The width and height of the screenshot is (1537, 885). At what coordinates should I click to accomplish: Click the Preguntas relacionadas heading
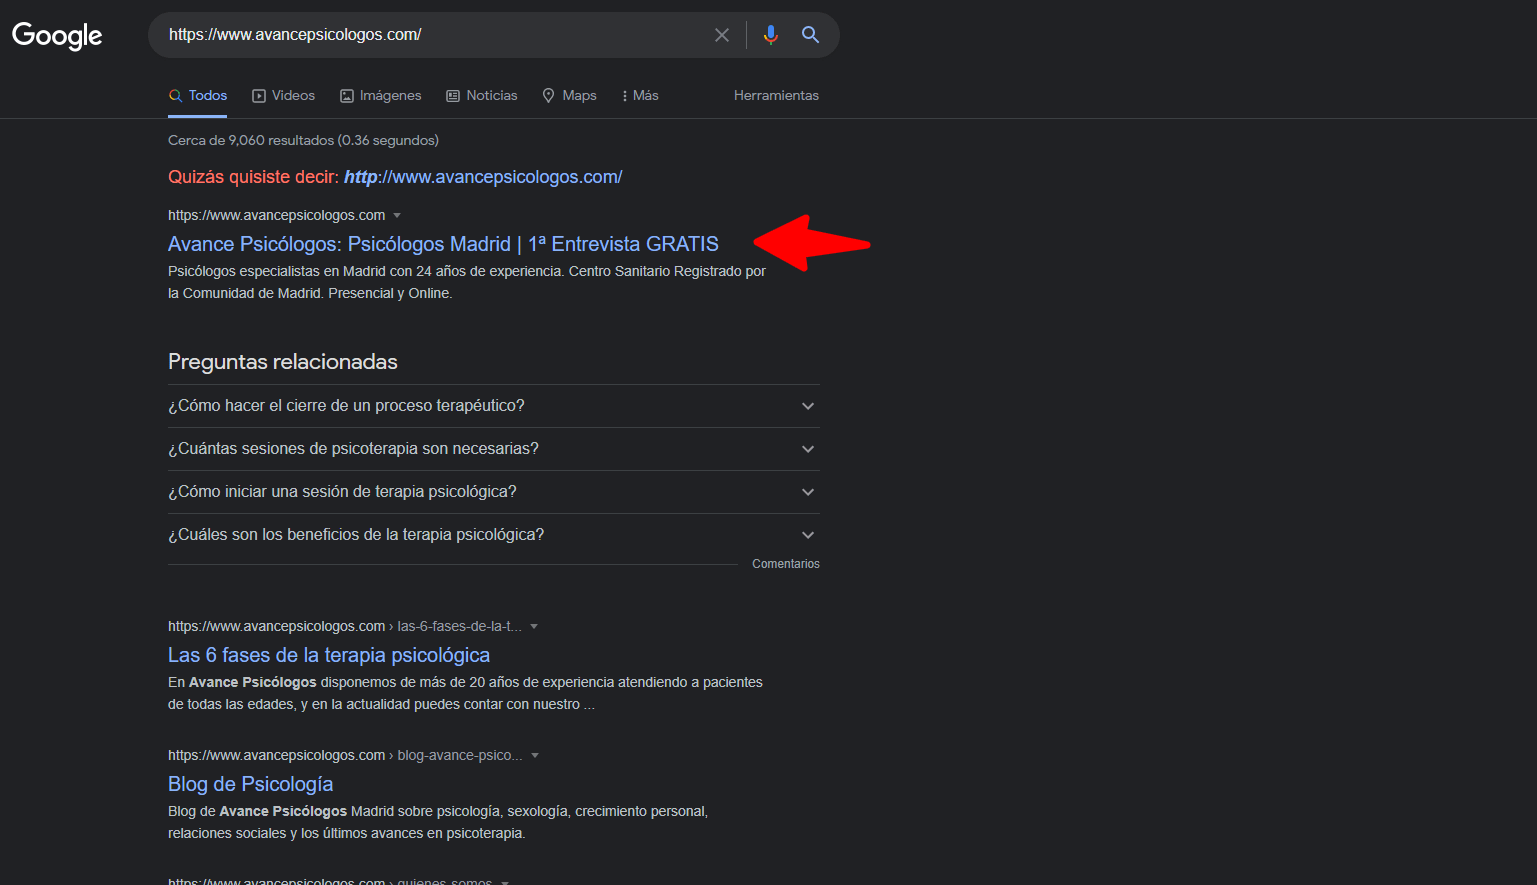click(283, 362)
